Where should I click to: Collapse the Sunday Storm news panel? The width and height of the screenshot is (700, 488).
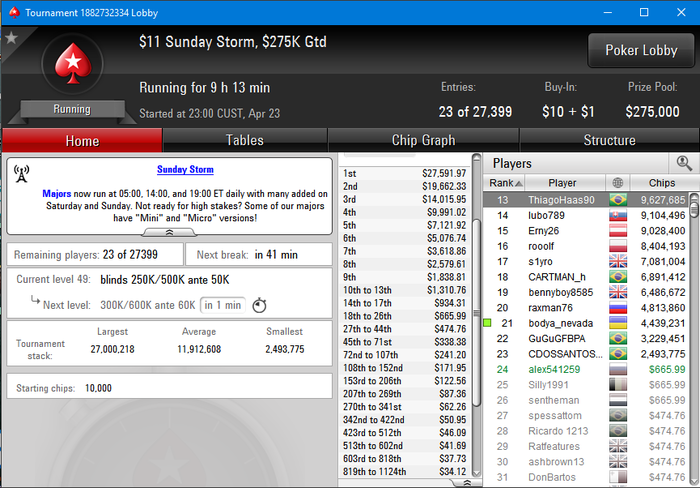[x=169, y=232]
